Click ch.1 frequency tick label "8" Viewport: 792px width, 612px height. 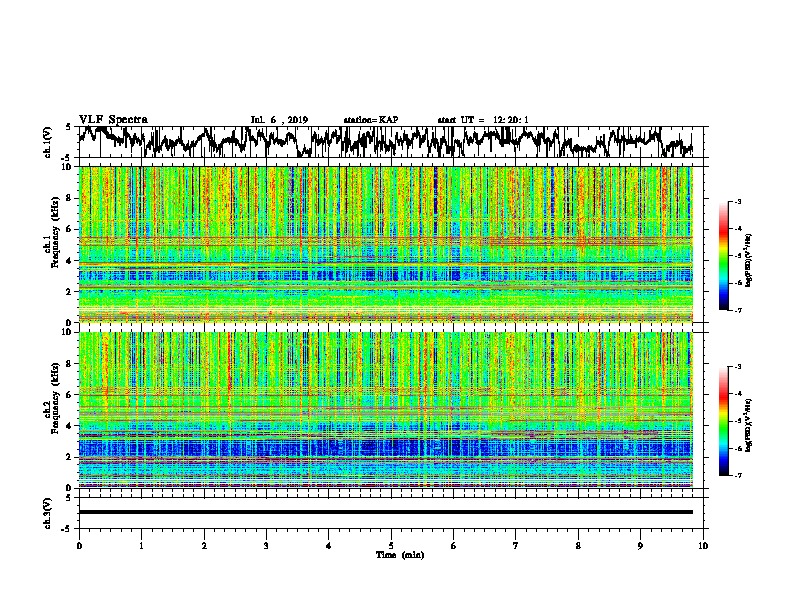coord(70,198)
